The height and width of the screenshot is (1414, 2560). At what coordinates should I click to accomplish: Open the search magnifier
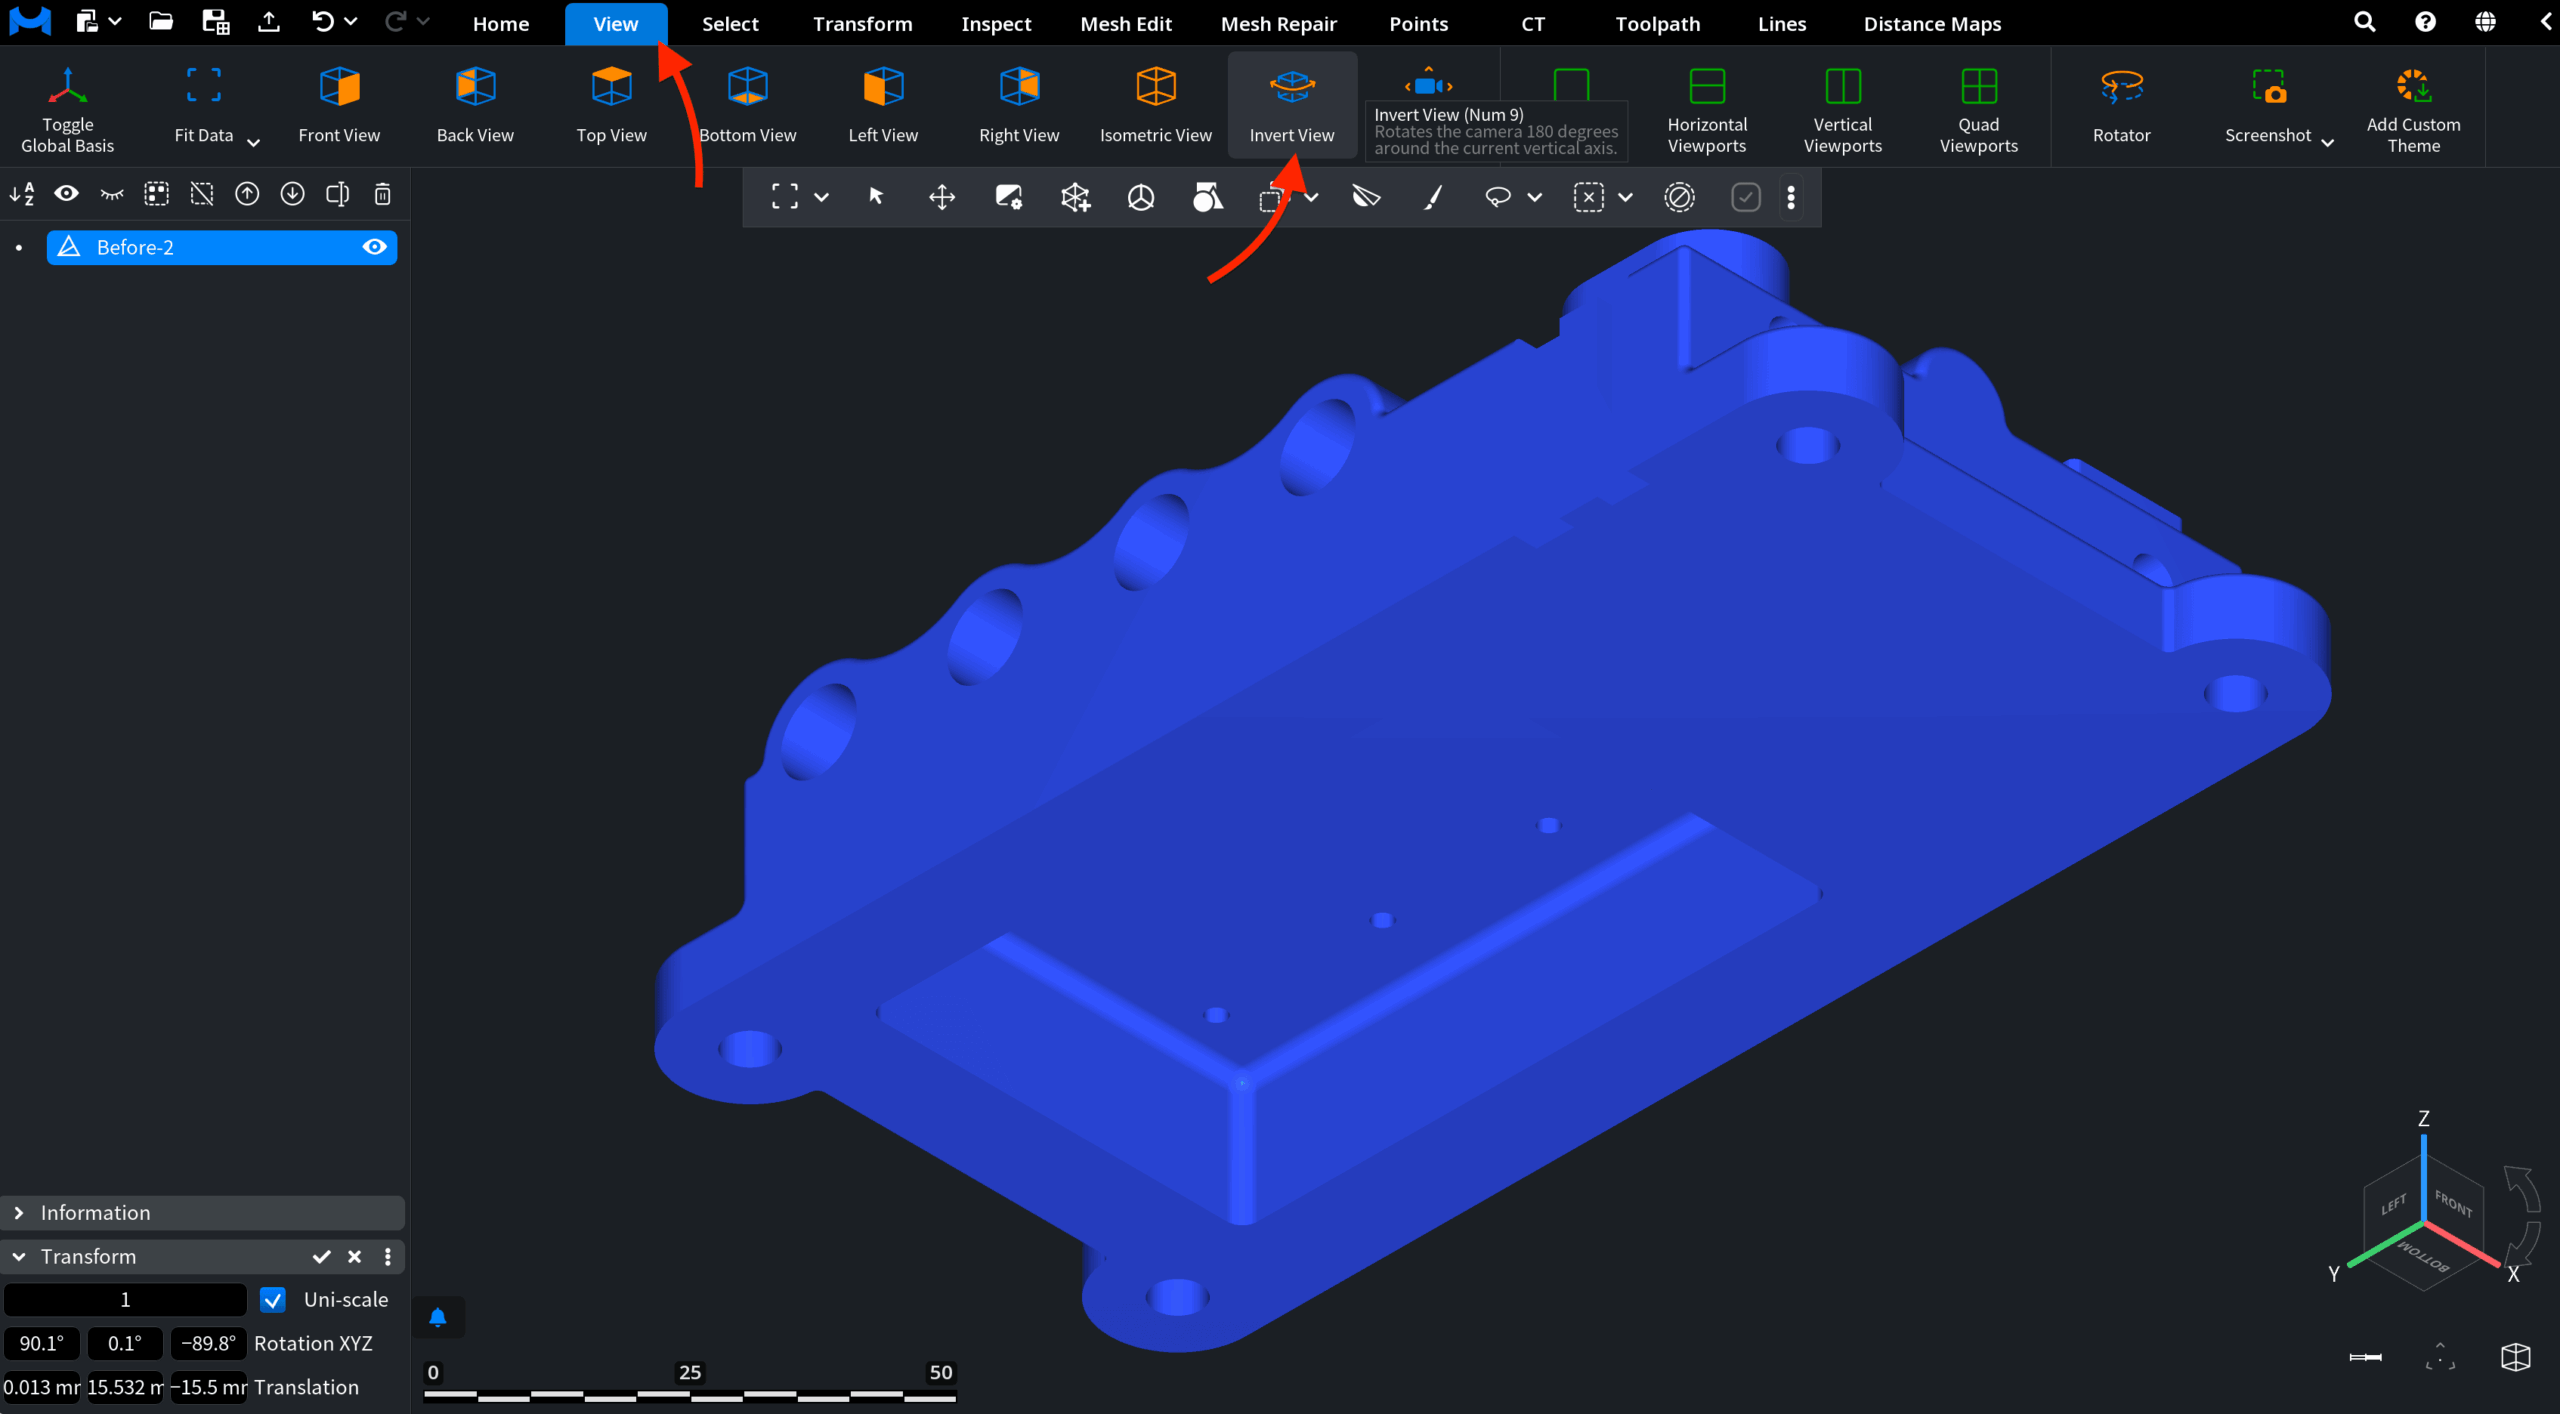pyautogui.click(x=2364, y=22)
